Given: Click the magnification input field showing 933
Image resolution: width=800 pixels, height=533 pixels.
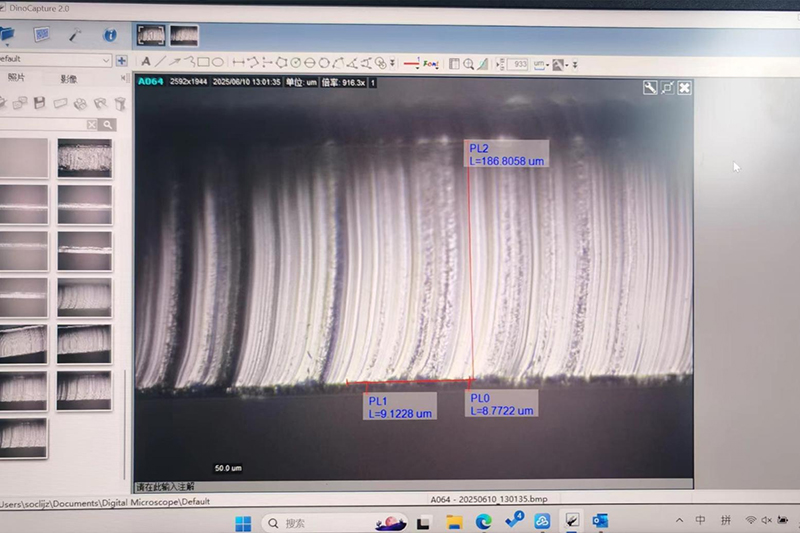Looking at the screenshot, I should [518, 64].
